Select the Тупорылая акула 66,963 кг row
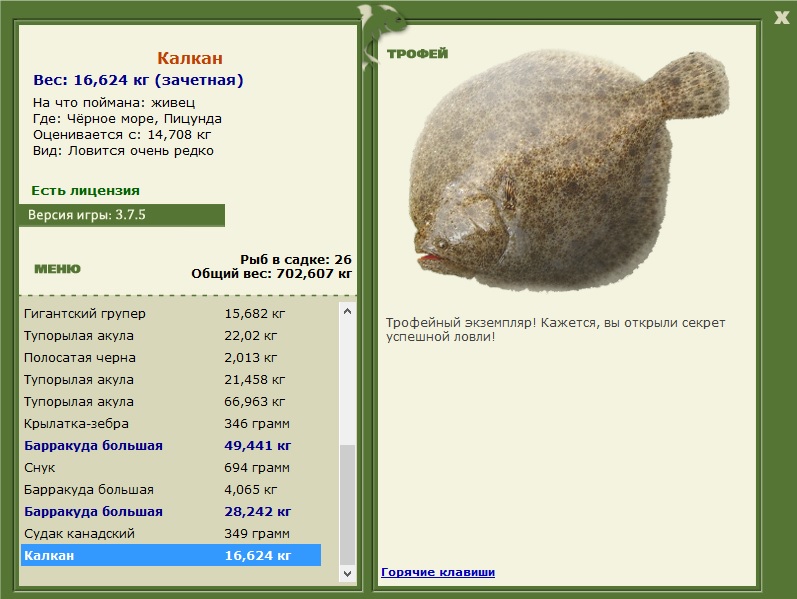 (171, 402)
